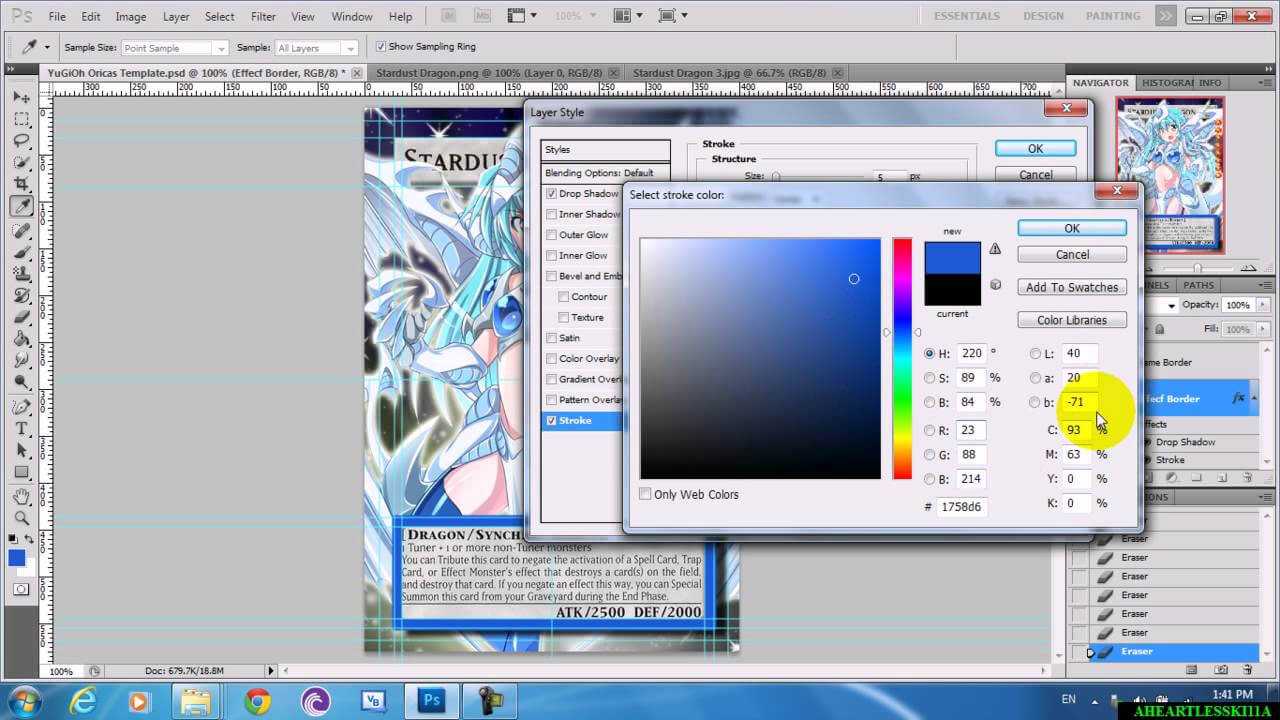
Task: Expand more workspaces double-arrow button
Action: click(1166, 16)
